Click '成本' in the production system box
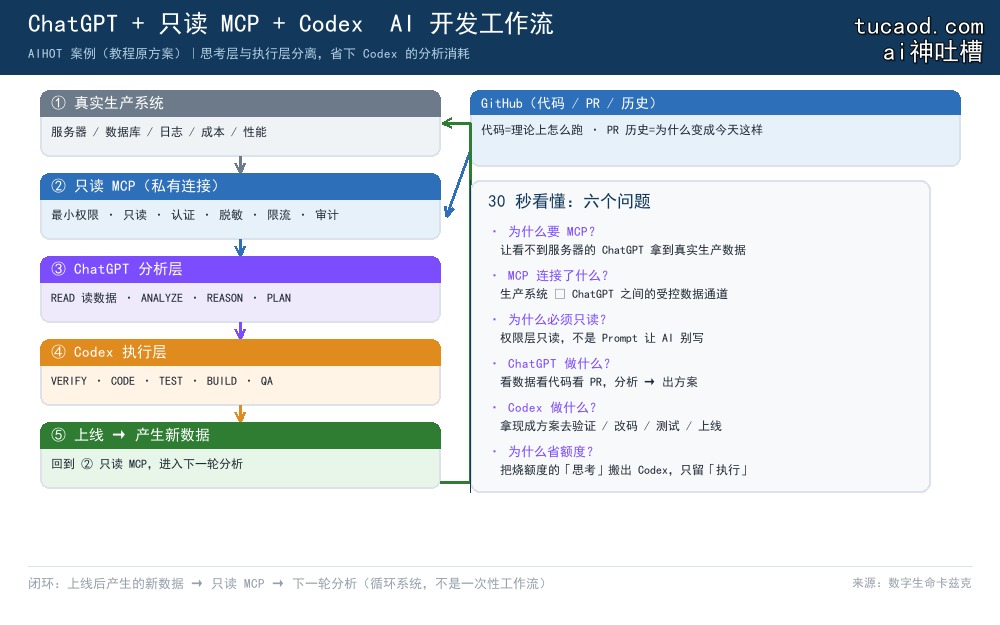The width and height of the screenshot is (1000, 625). (x=212, y=132)
